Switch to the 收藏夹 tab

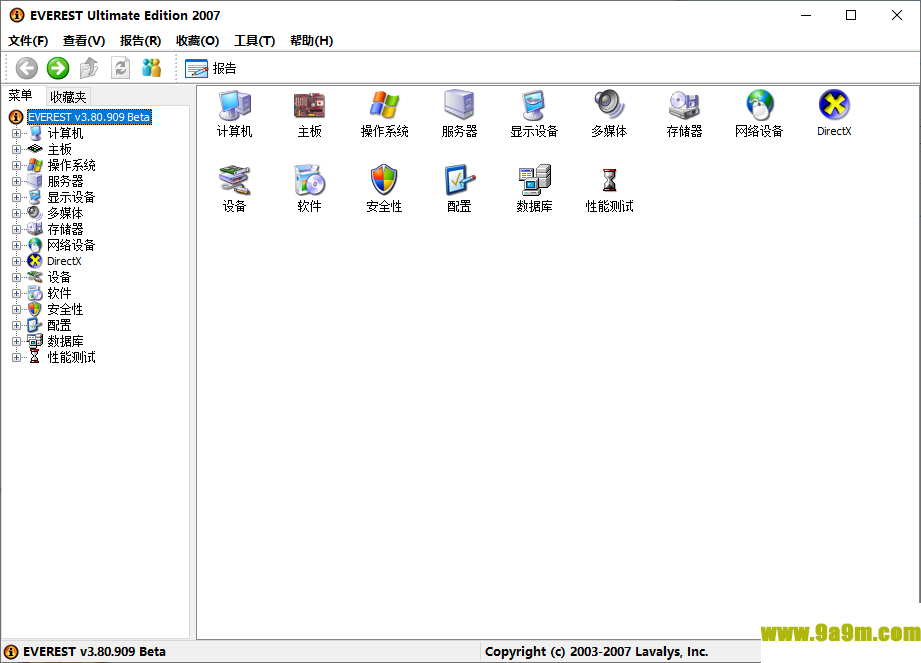(x=68, y=97)
